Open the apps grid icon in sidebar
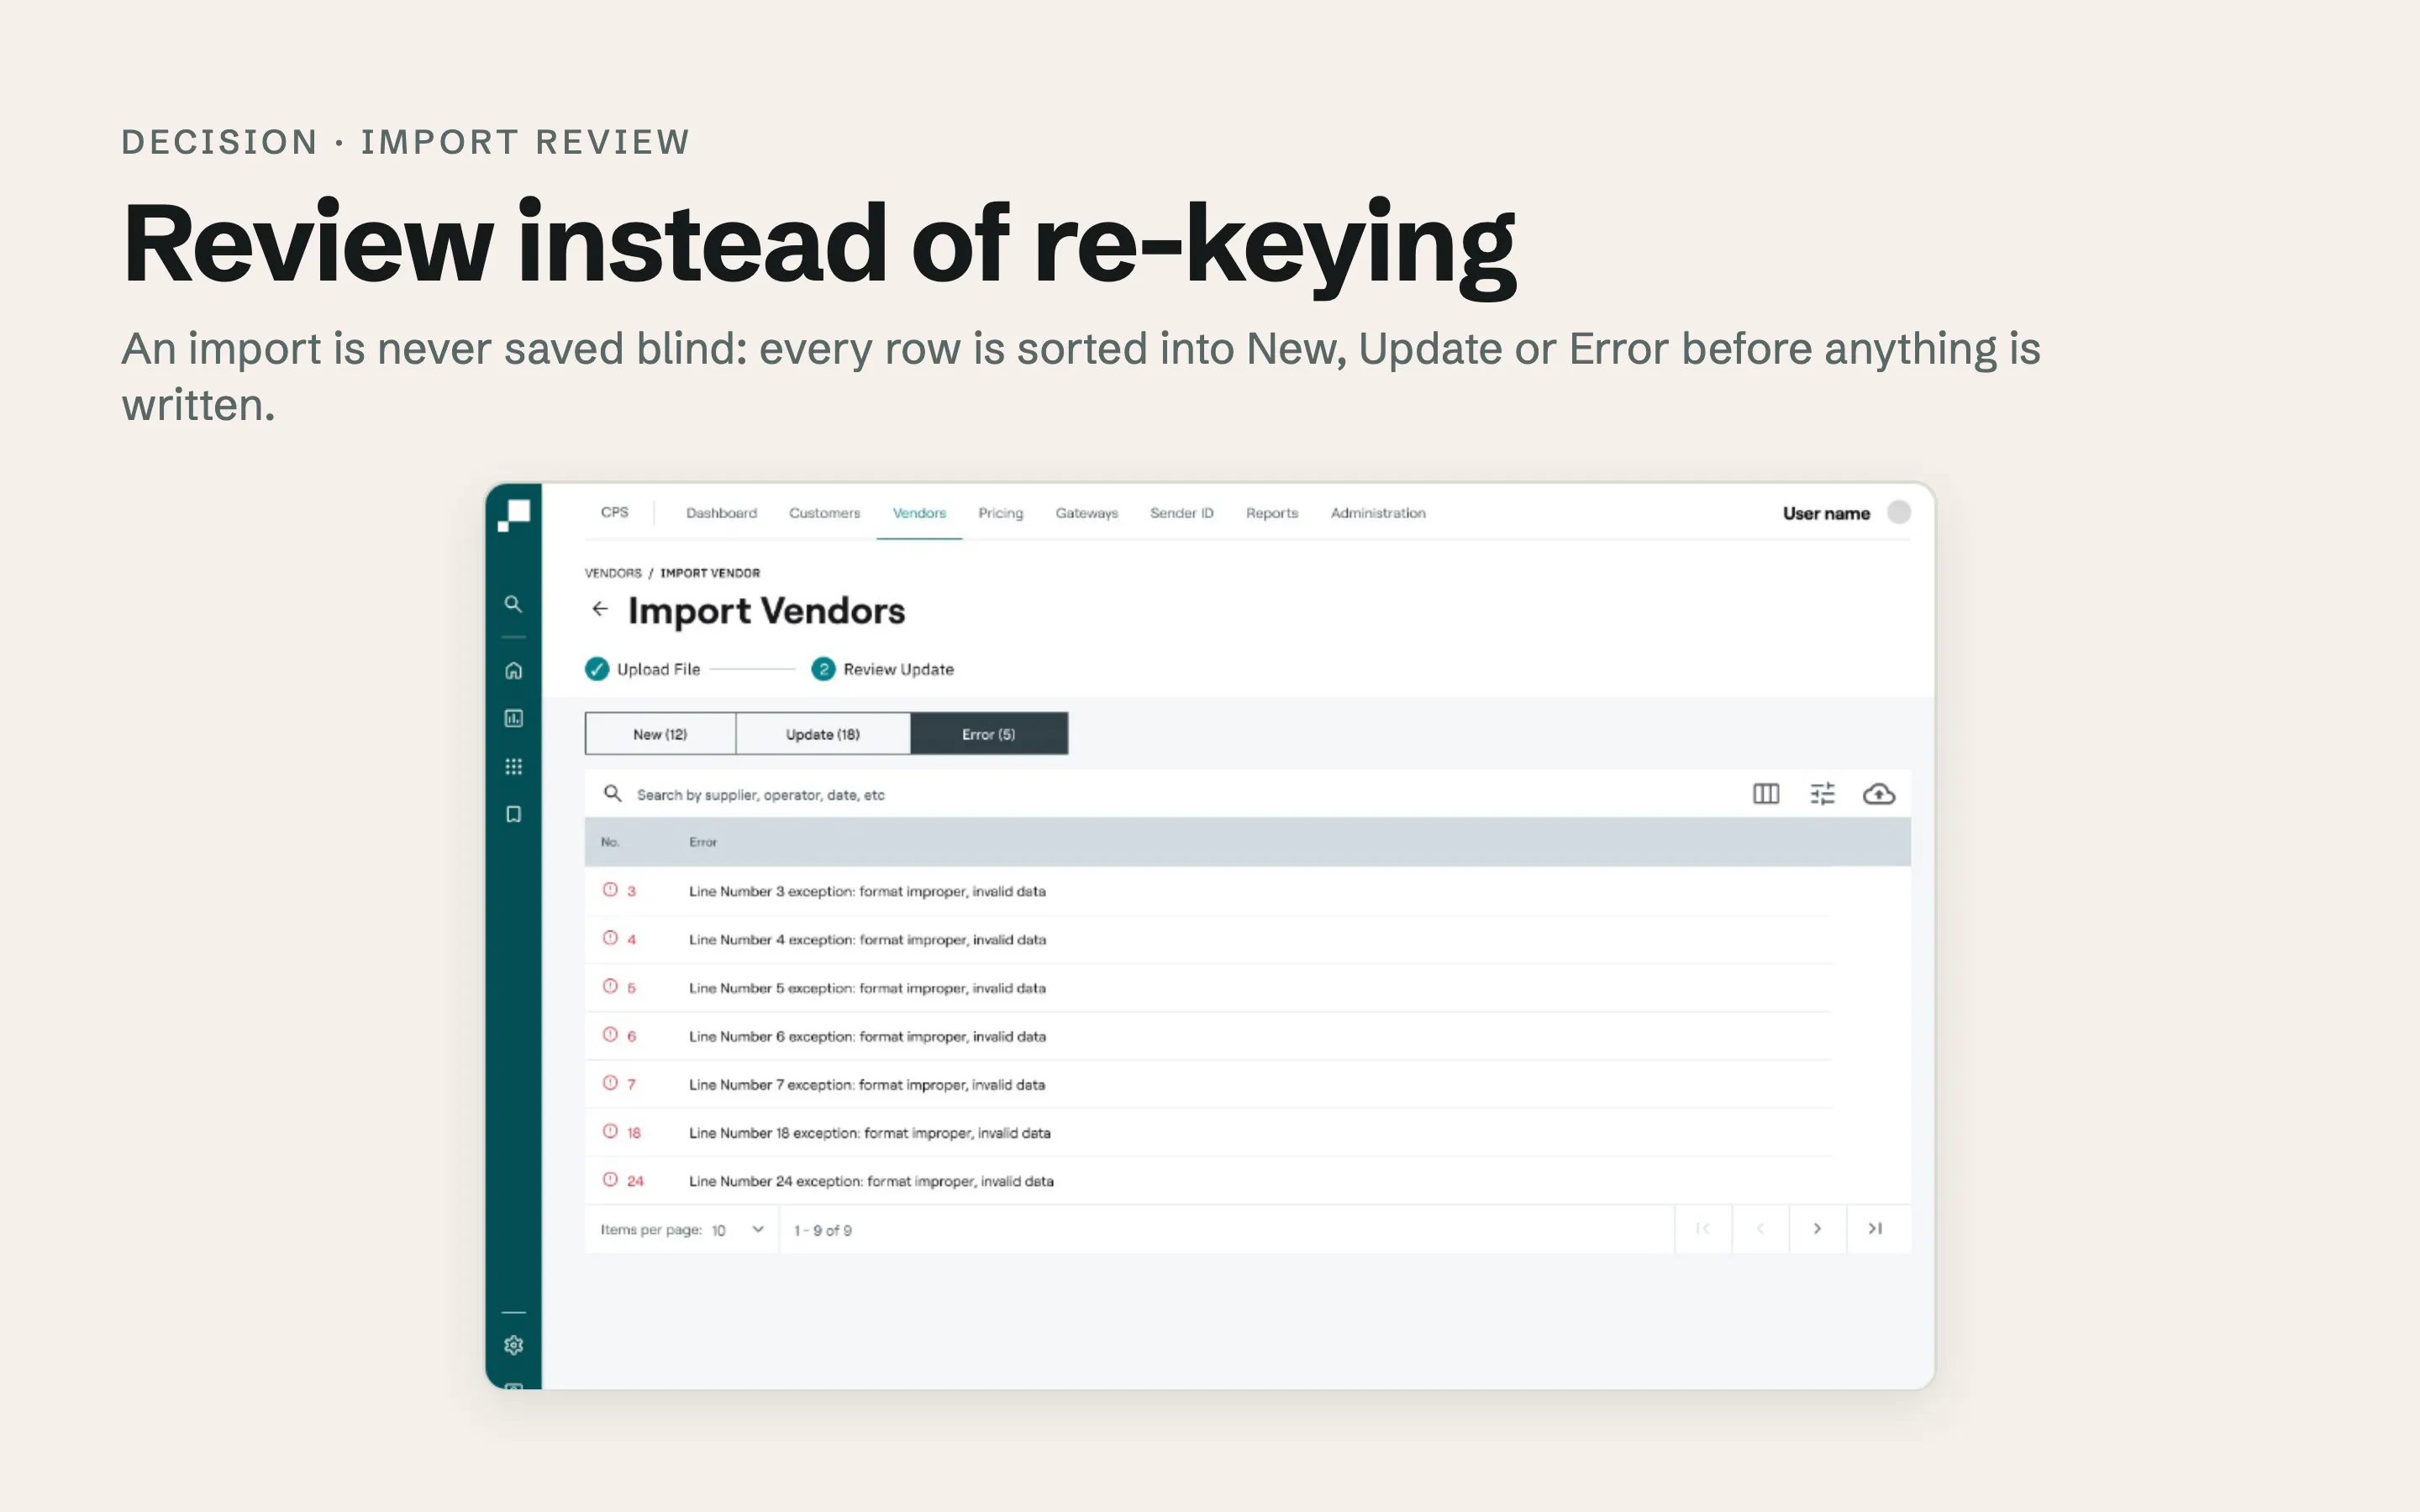The height and width of the screenshot is (1512, 2420). pos(513,766)
